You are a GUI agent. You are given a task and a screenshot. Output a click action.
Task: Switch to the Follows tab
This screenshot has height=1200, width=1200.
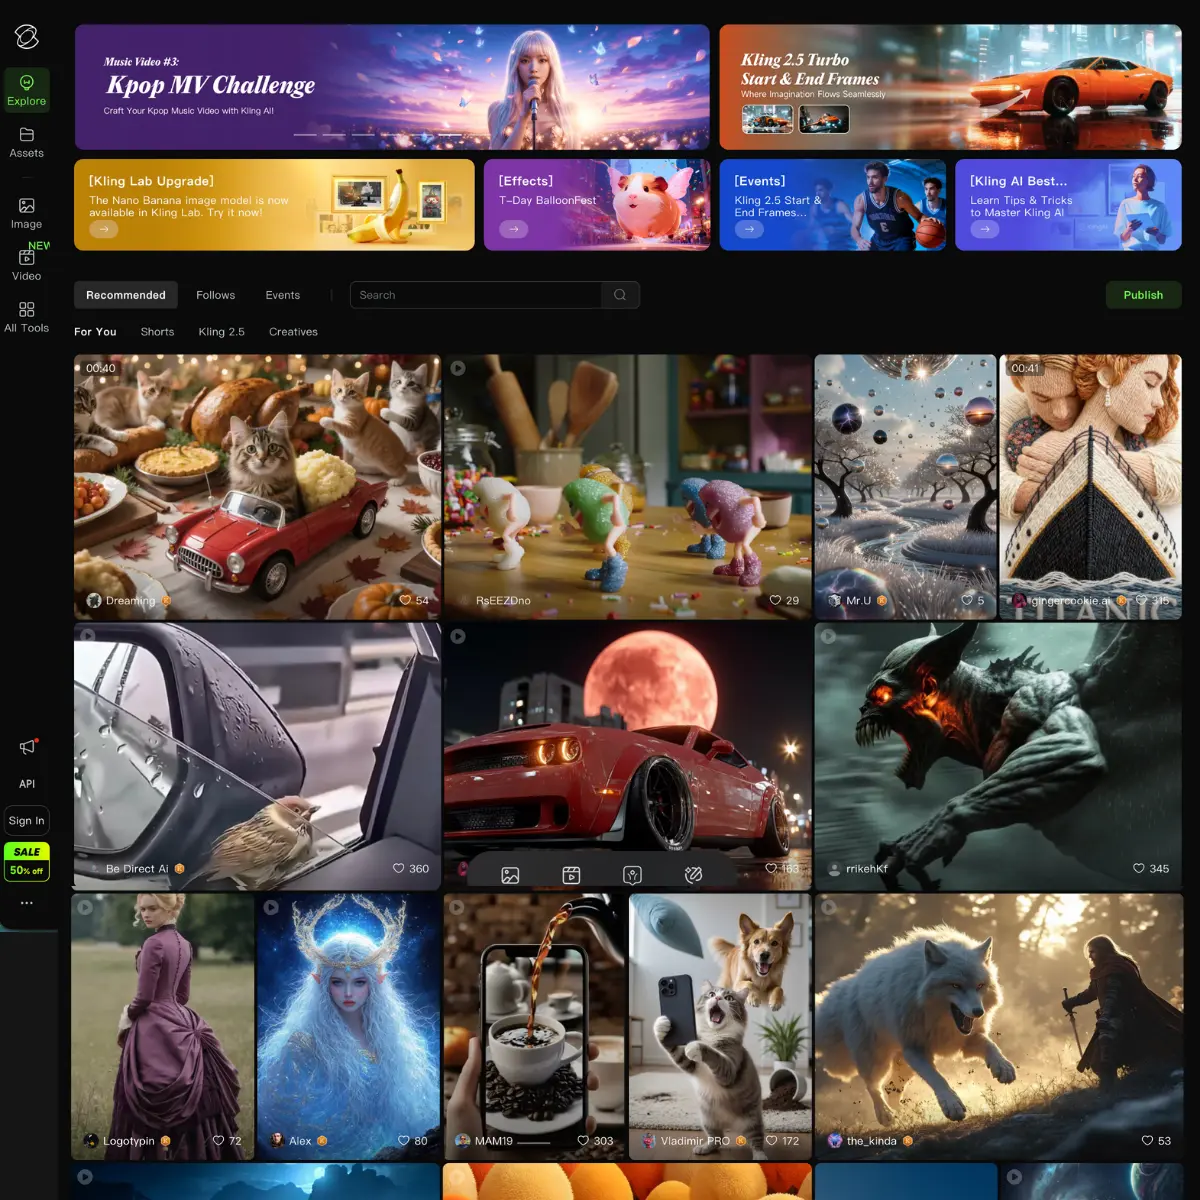tap(215, 295)
